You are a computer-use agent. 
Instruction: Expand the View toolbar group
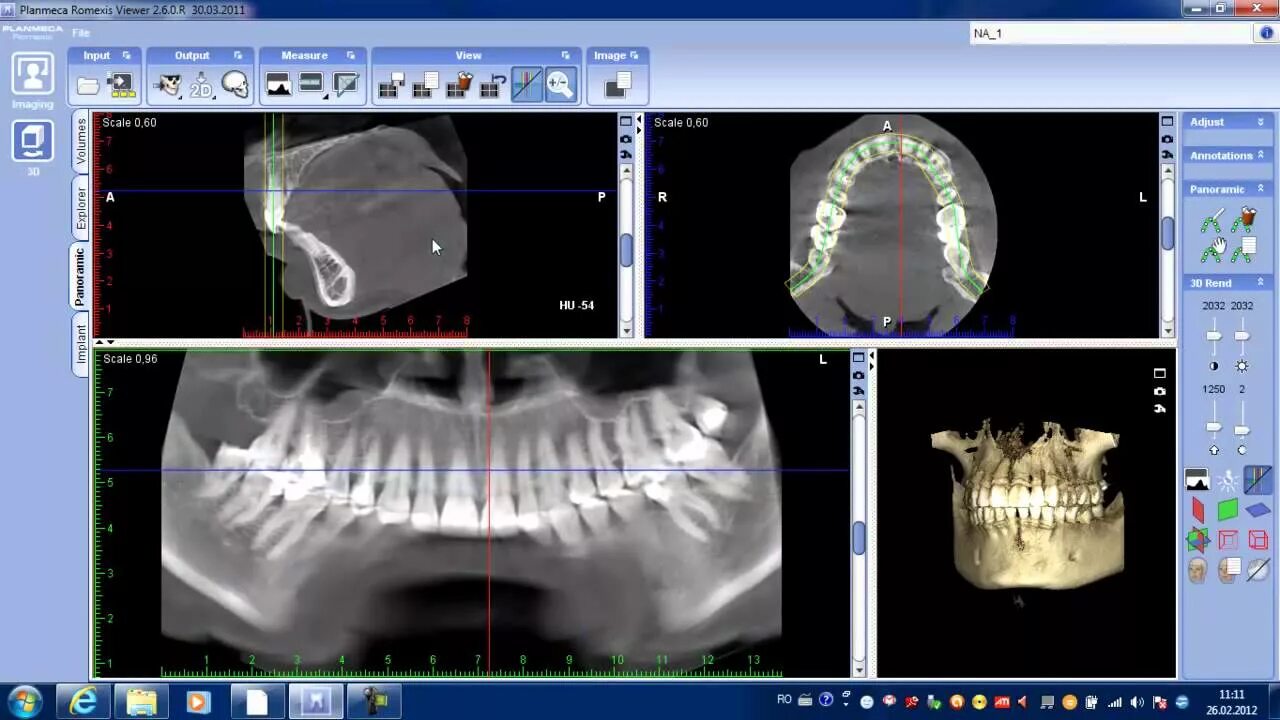click(x=565, y=56)
